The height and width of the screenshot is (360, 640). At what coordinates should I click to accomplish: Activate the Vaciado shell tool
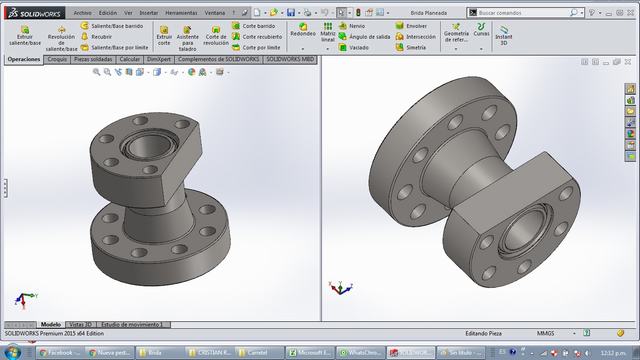(353, 47)
